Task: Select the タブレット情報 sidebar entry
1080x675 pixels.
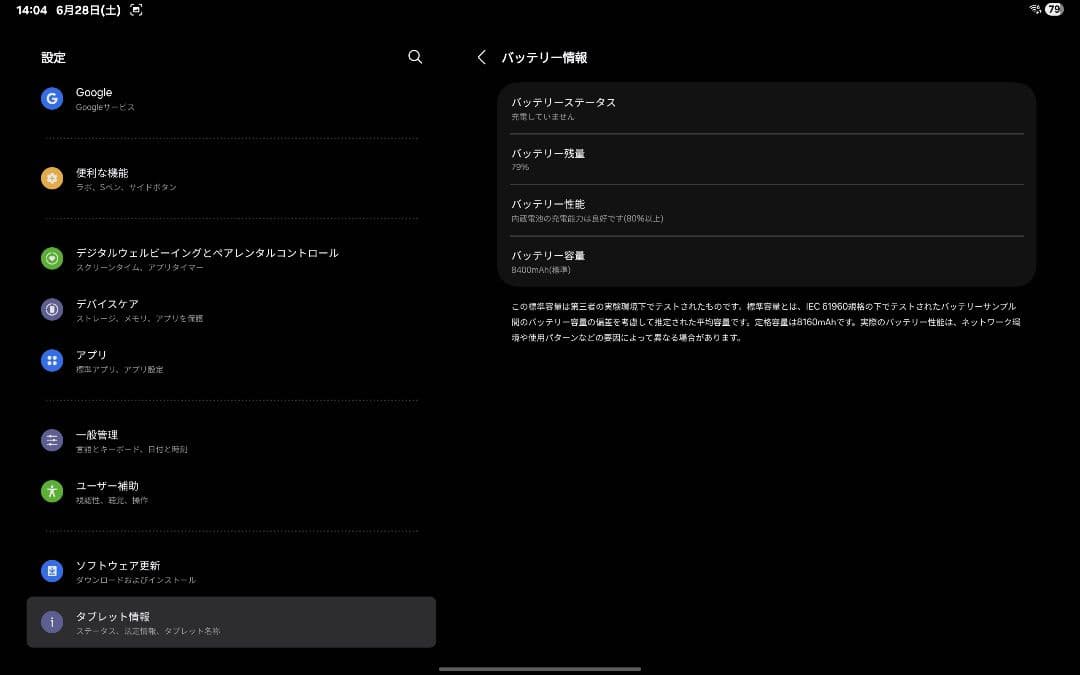Action: pos(230,621)
